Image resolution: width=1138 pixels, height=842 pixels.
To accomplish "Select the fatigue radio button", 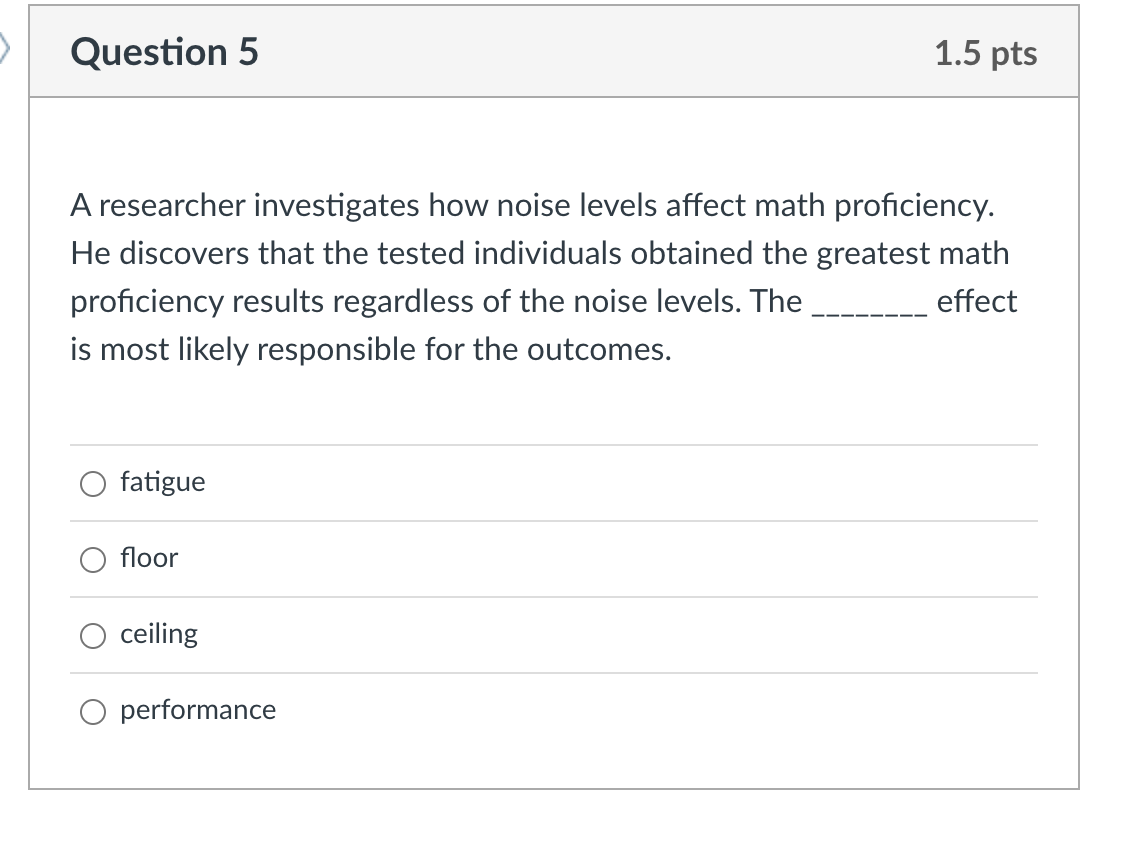I will coord(93,484).
